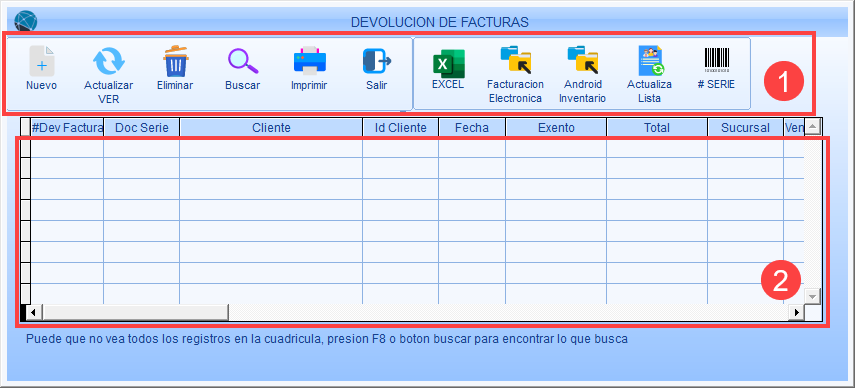The width and height of the screenshot is (855, 388).
Task: Click the Nuevo document icon
Action: point(41,60)
